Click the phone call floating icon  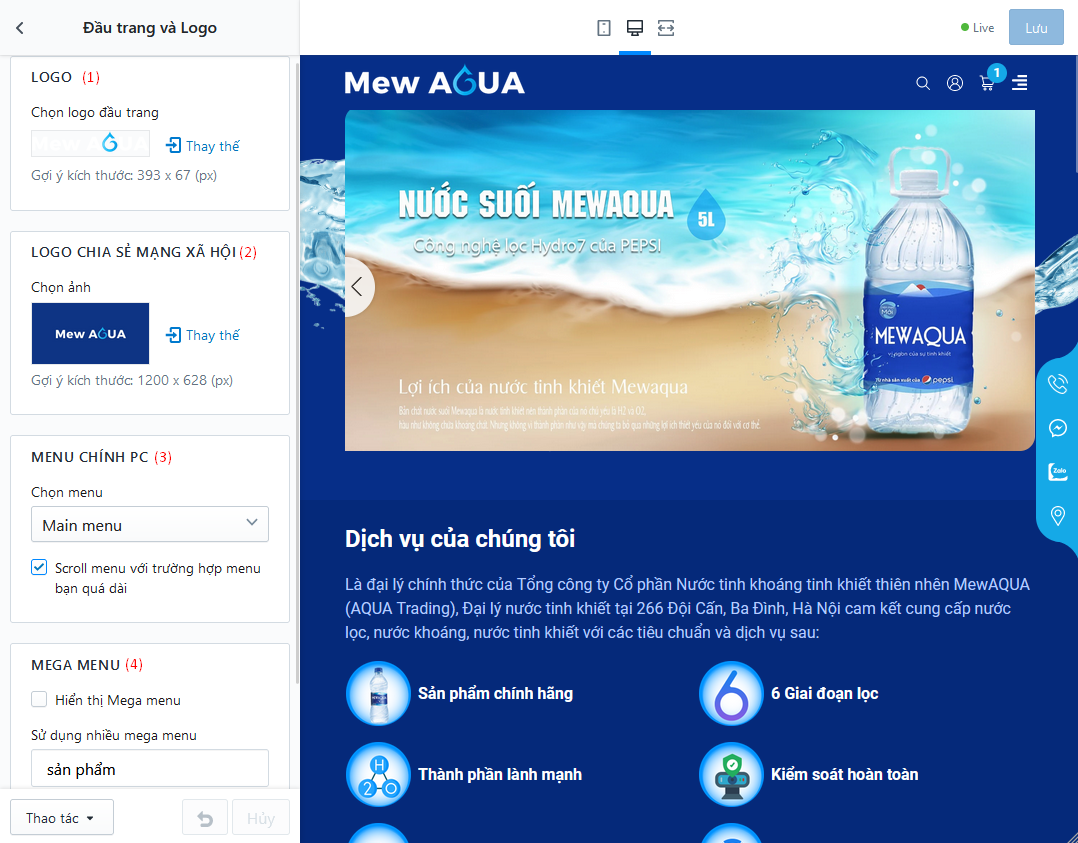1057,384
